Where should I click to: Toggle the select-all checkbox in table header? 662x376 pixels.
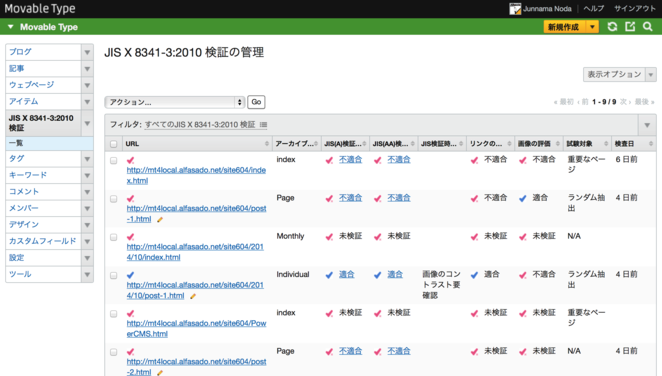click(114, 144)
